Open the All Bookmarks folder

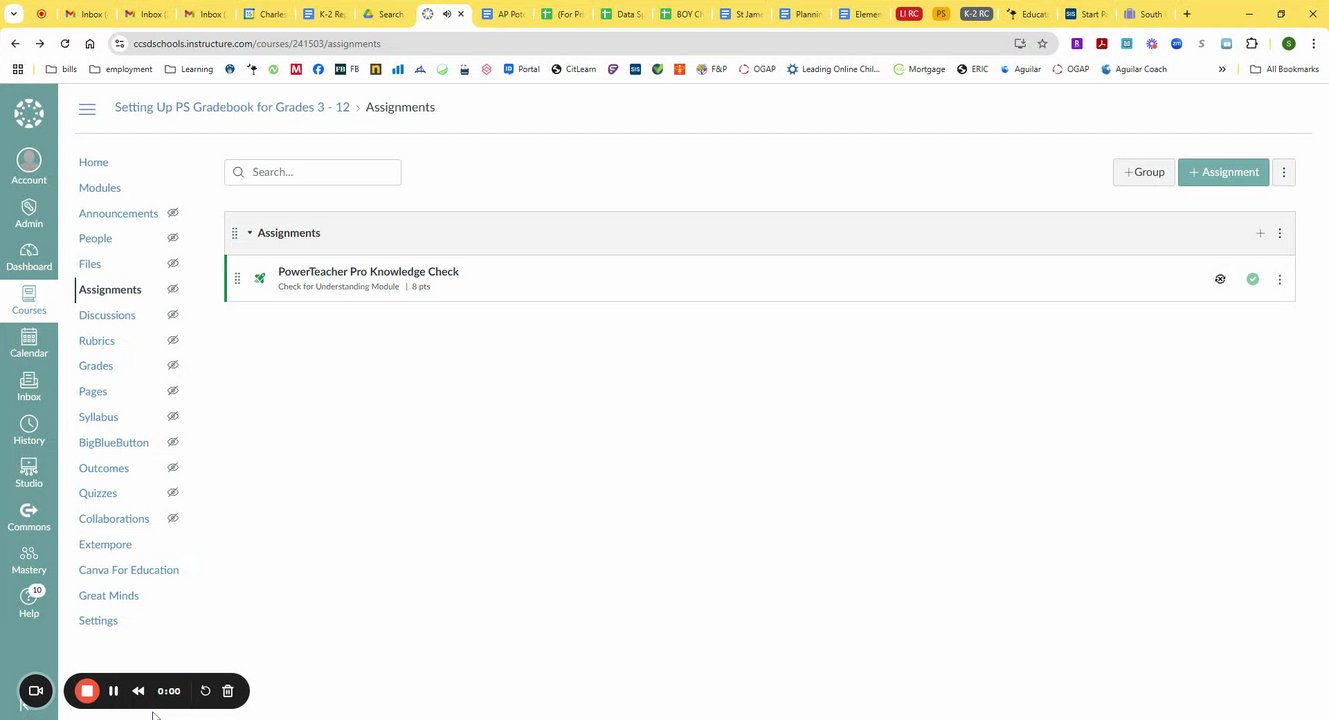pyautogui.click(x=1285, y=69)
